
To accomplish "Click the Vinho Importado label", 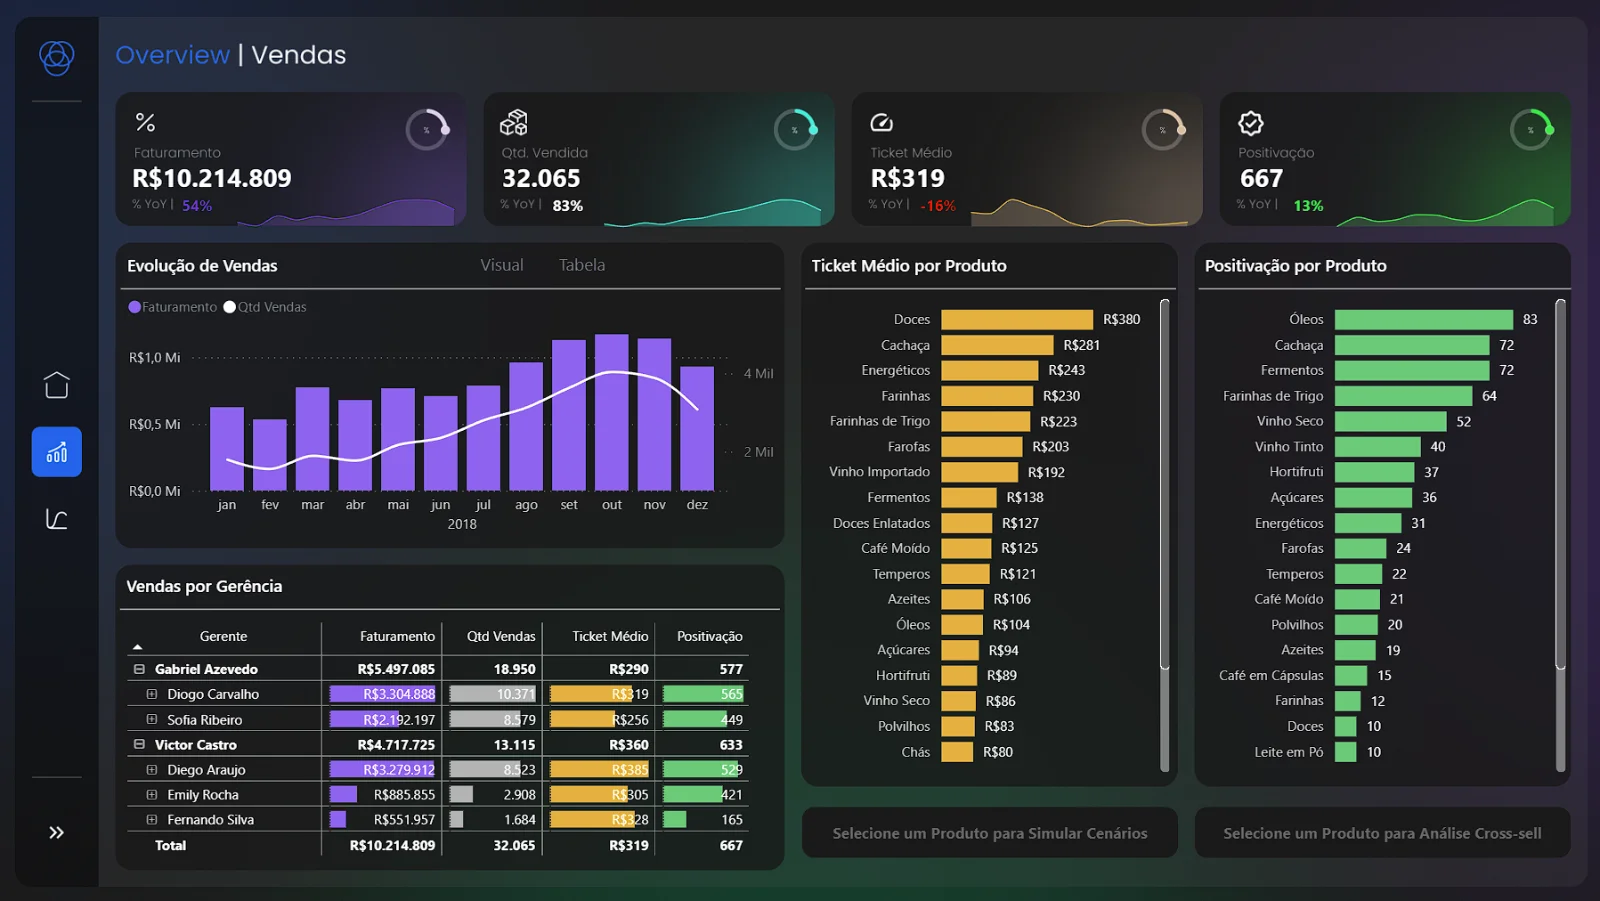I will click(x=879, y=472).
